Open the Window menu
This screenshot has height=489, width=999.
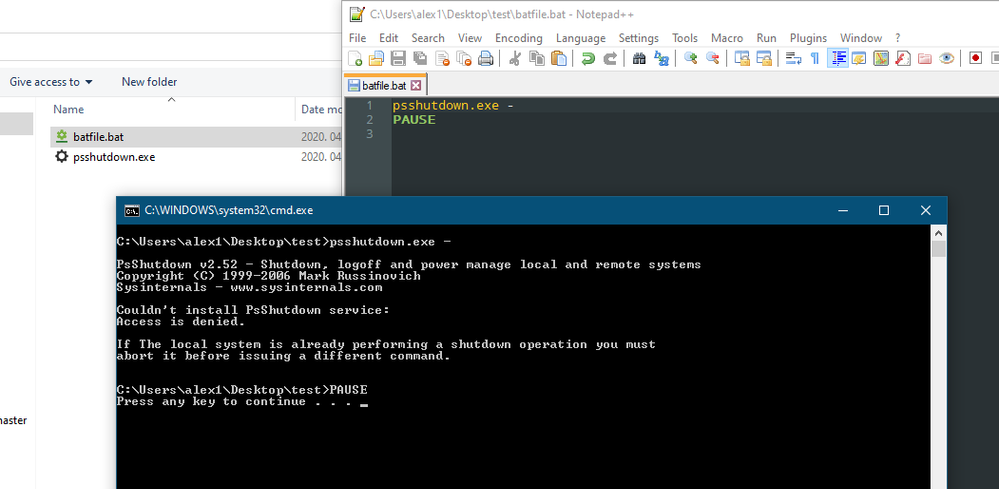[x=861, y=38]
